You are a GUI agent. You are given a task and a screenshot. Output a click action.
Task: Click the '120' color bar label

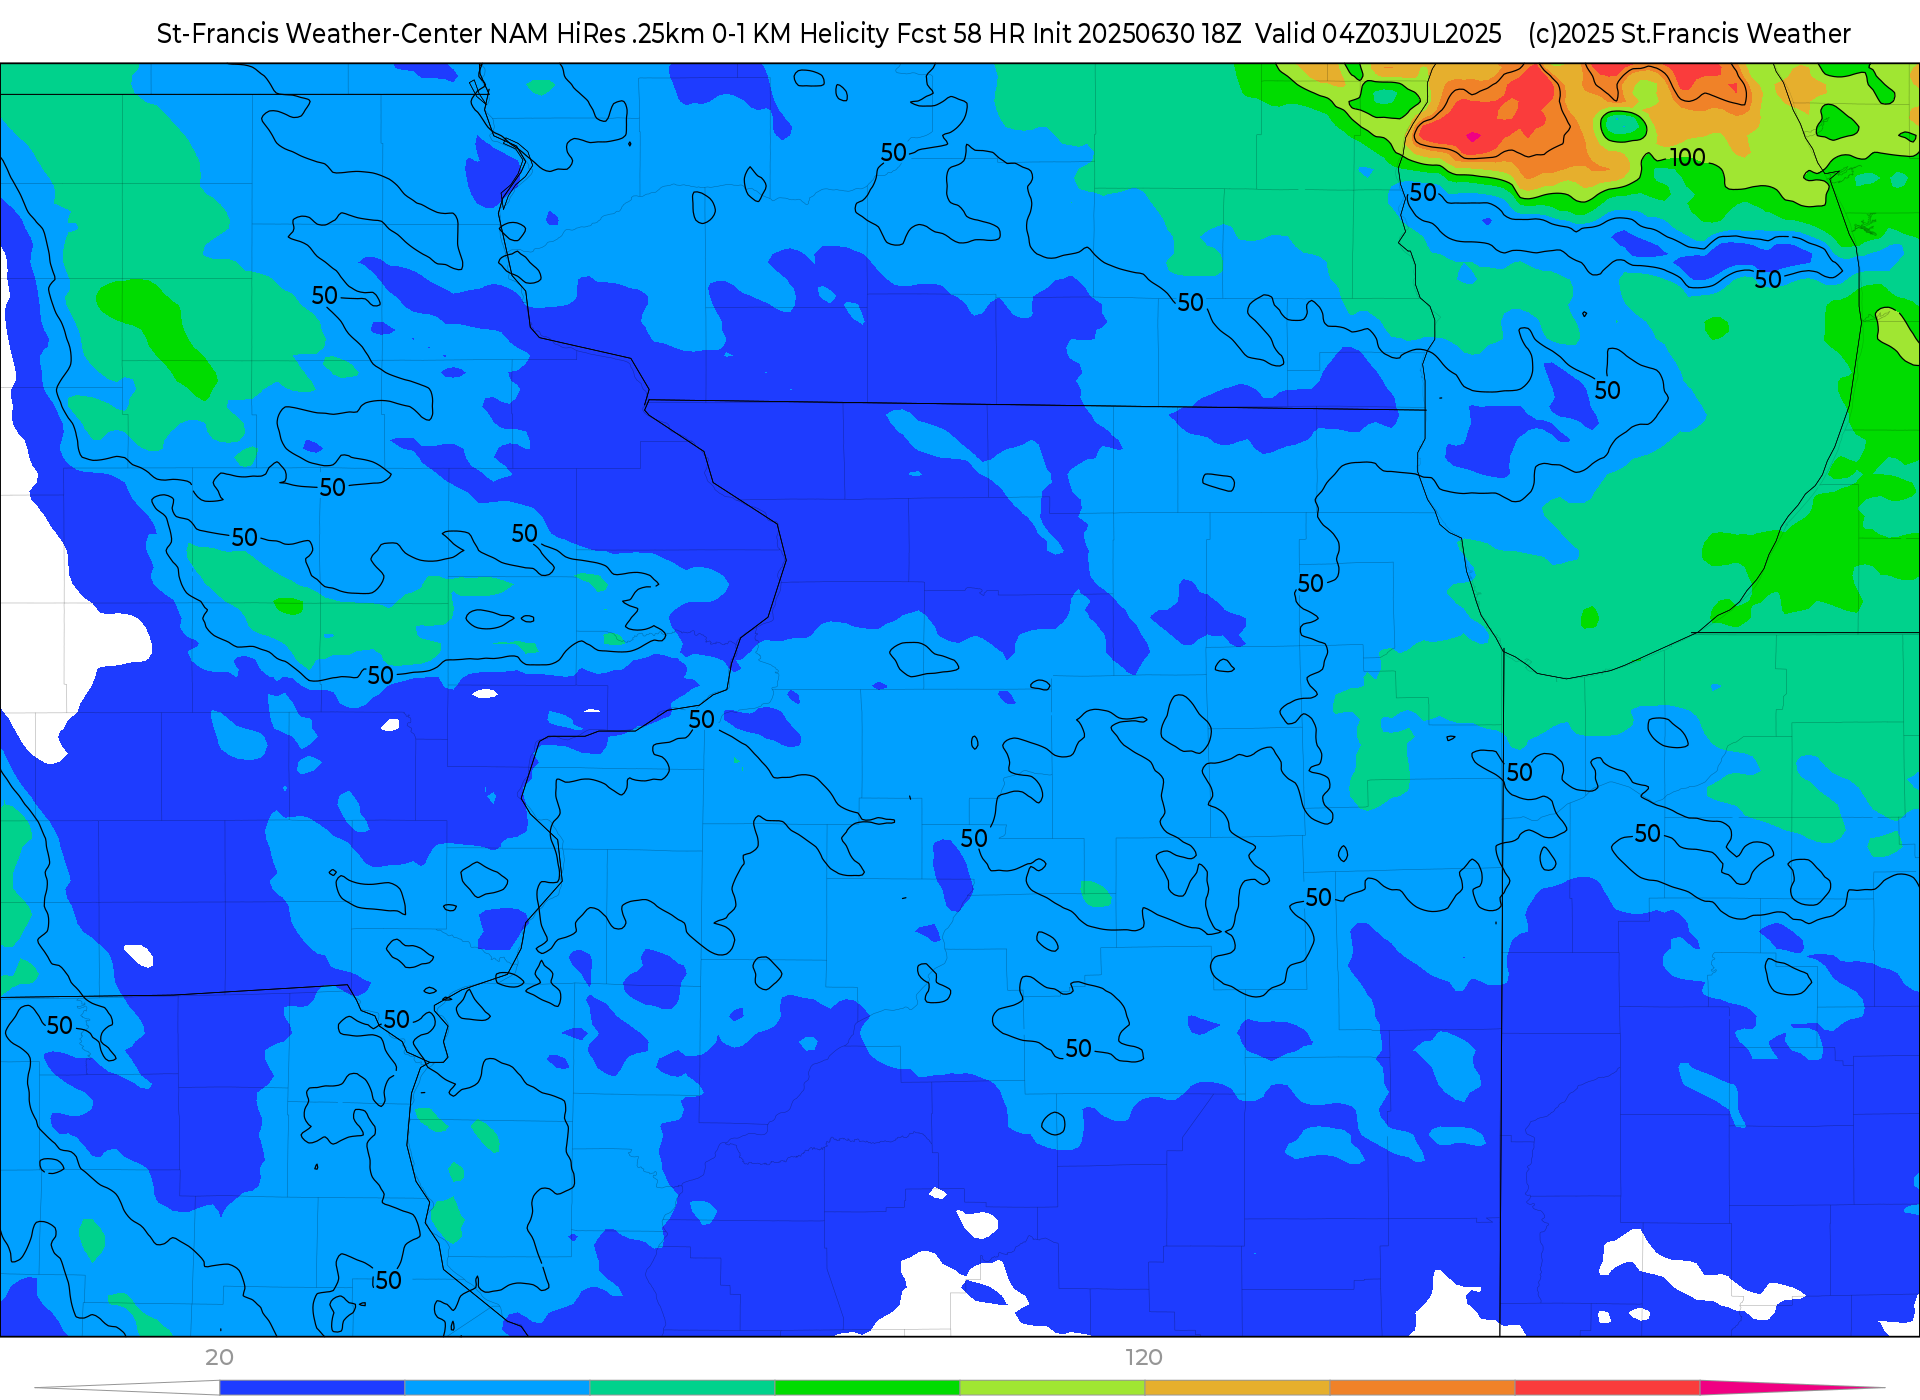point(1144,1357)
